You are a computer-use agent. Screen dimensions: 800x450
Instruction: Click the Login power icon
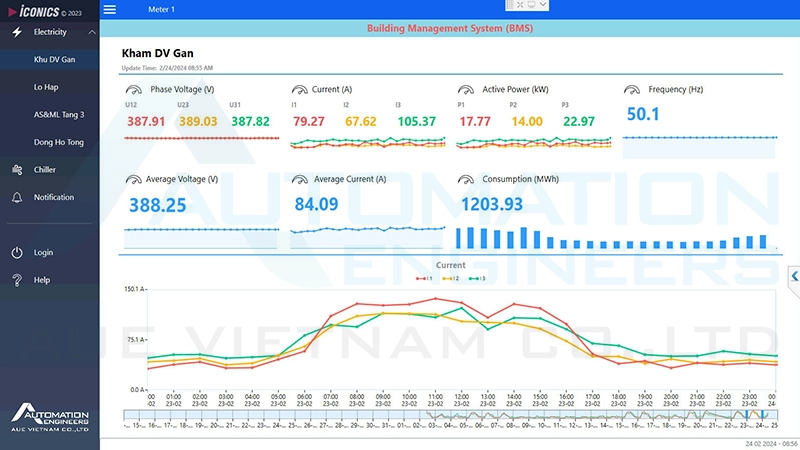pos(17,253)
